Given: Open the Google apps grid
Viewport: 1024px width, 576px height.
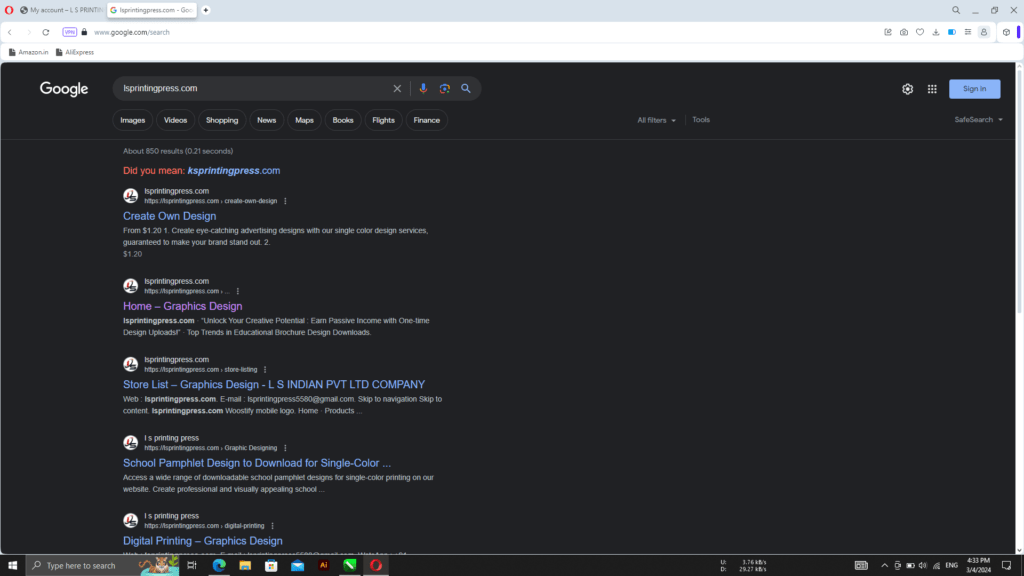Looking at the screenshot, I should pos(932,89).
